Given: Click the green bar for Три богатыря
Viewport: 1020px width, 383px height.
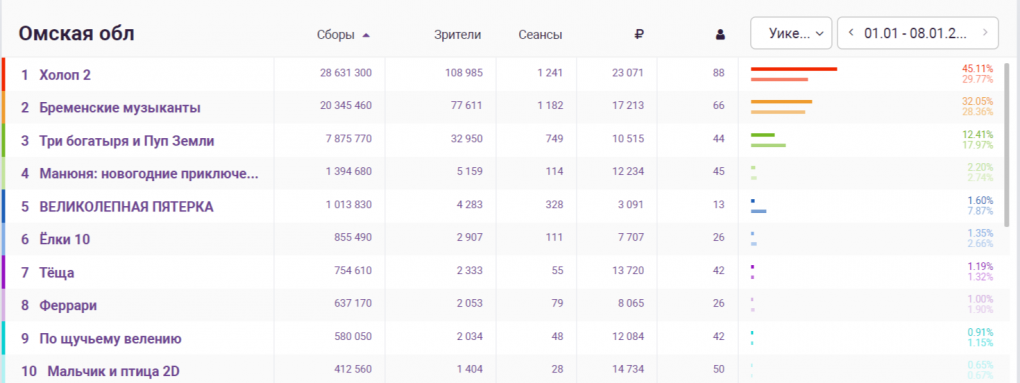Looking at the screenshot, I should pos(762,135).
